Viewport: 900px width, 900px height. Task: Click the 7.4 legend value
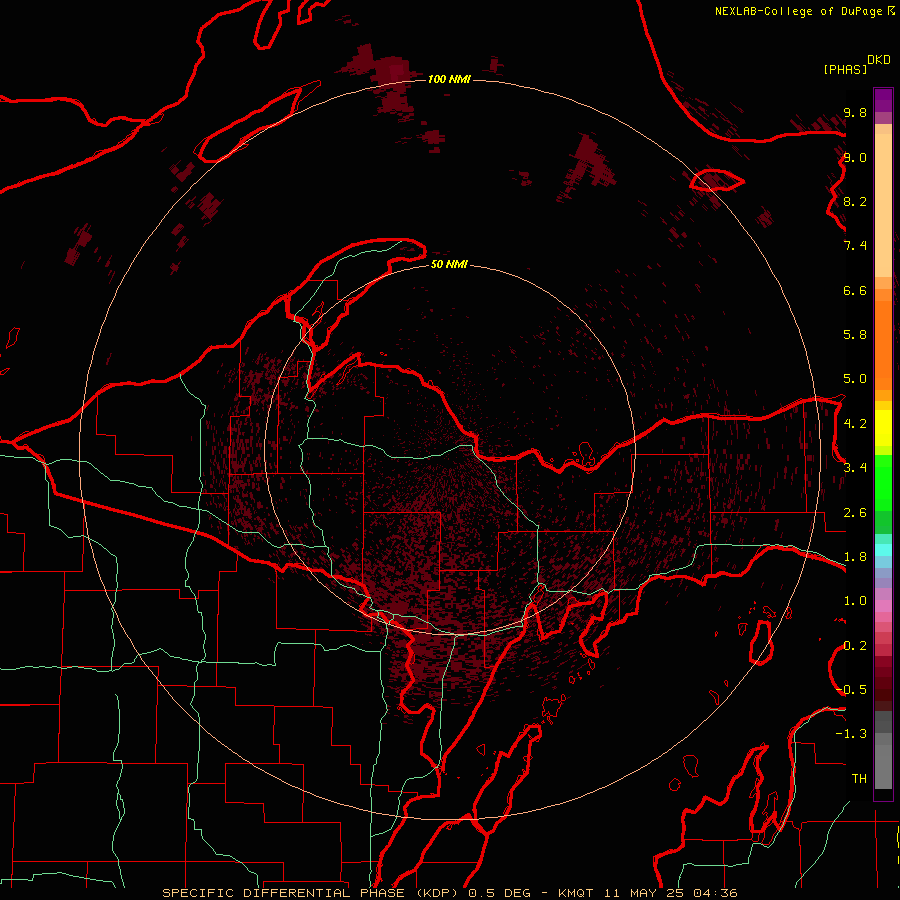855,246
